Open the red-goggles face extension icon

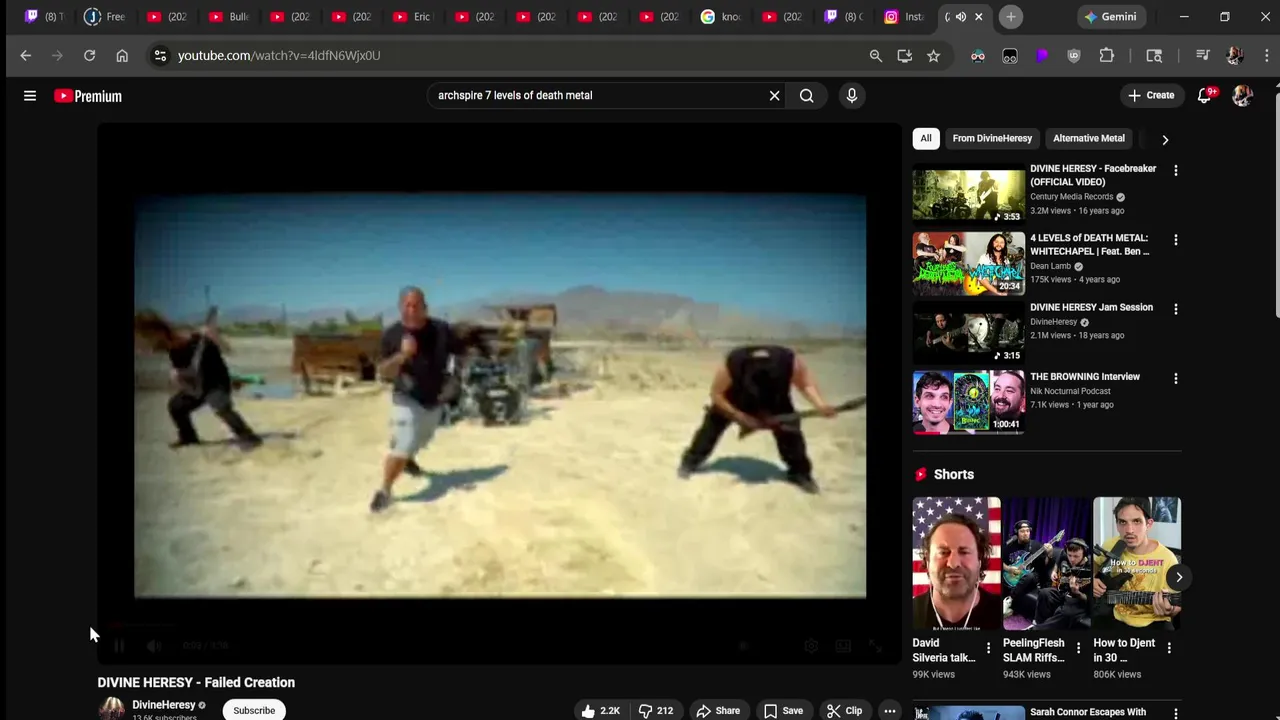978,56
